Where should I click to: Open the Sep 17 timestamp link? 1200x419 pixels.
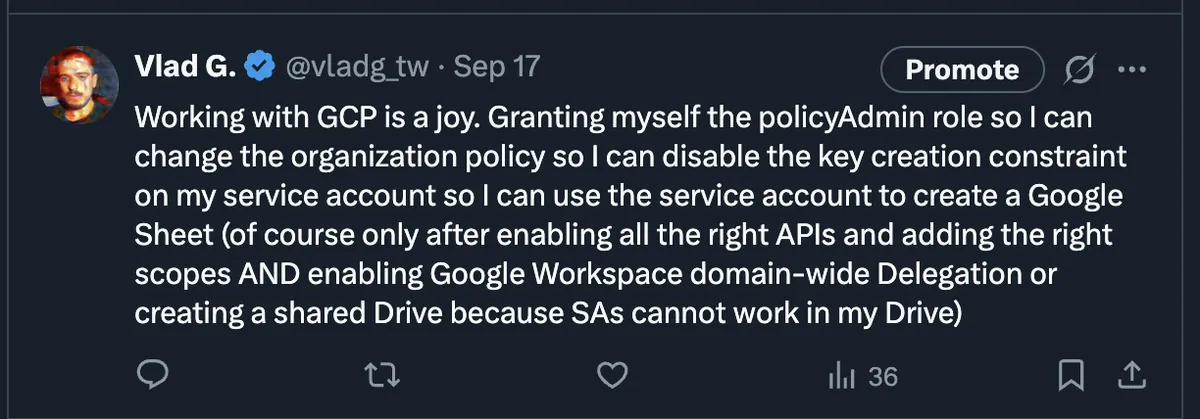497,67
